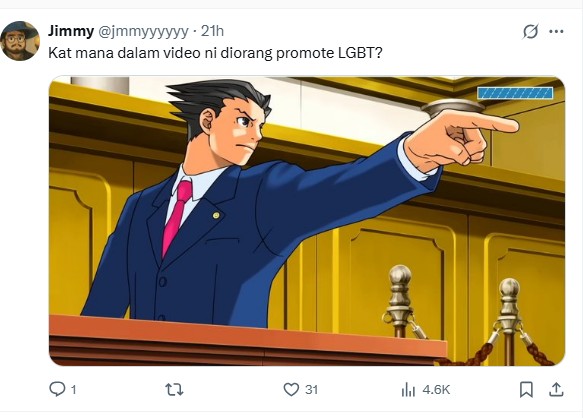This screenshot has height=418, width=583.
Task: Show the 1 reply count
Action: click(74, 390)
